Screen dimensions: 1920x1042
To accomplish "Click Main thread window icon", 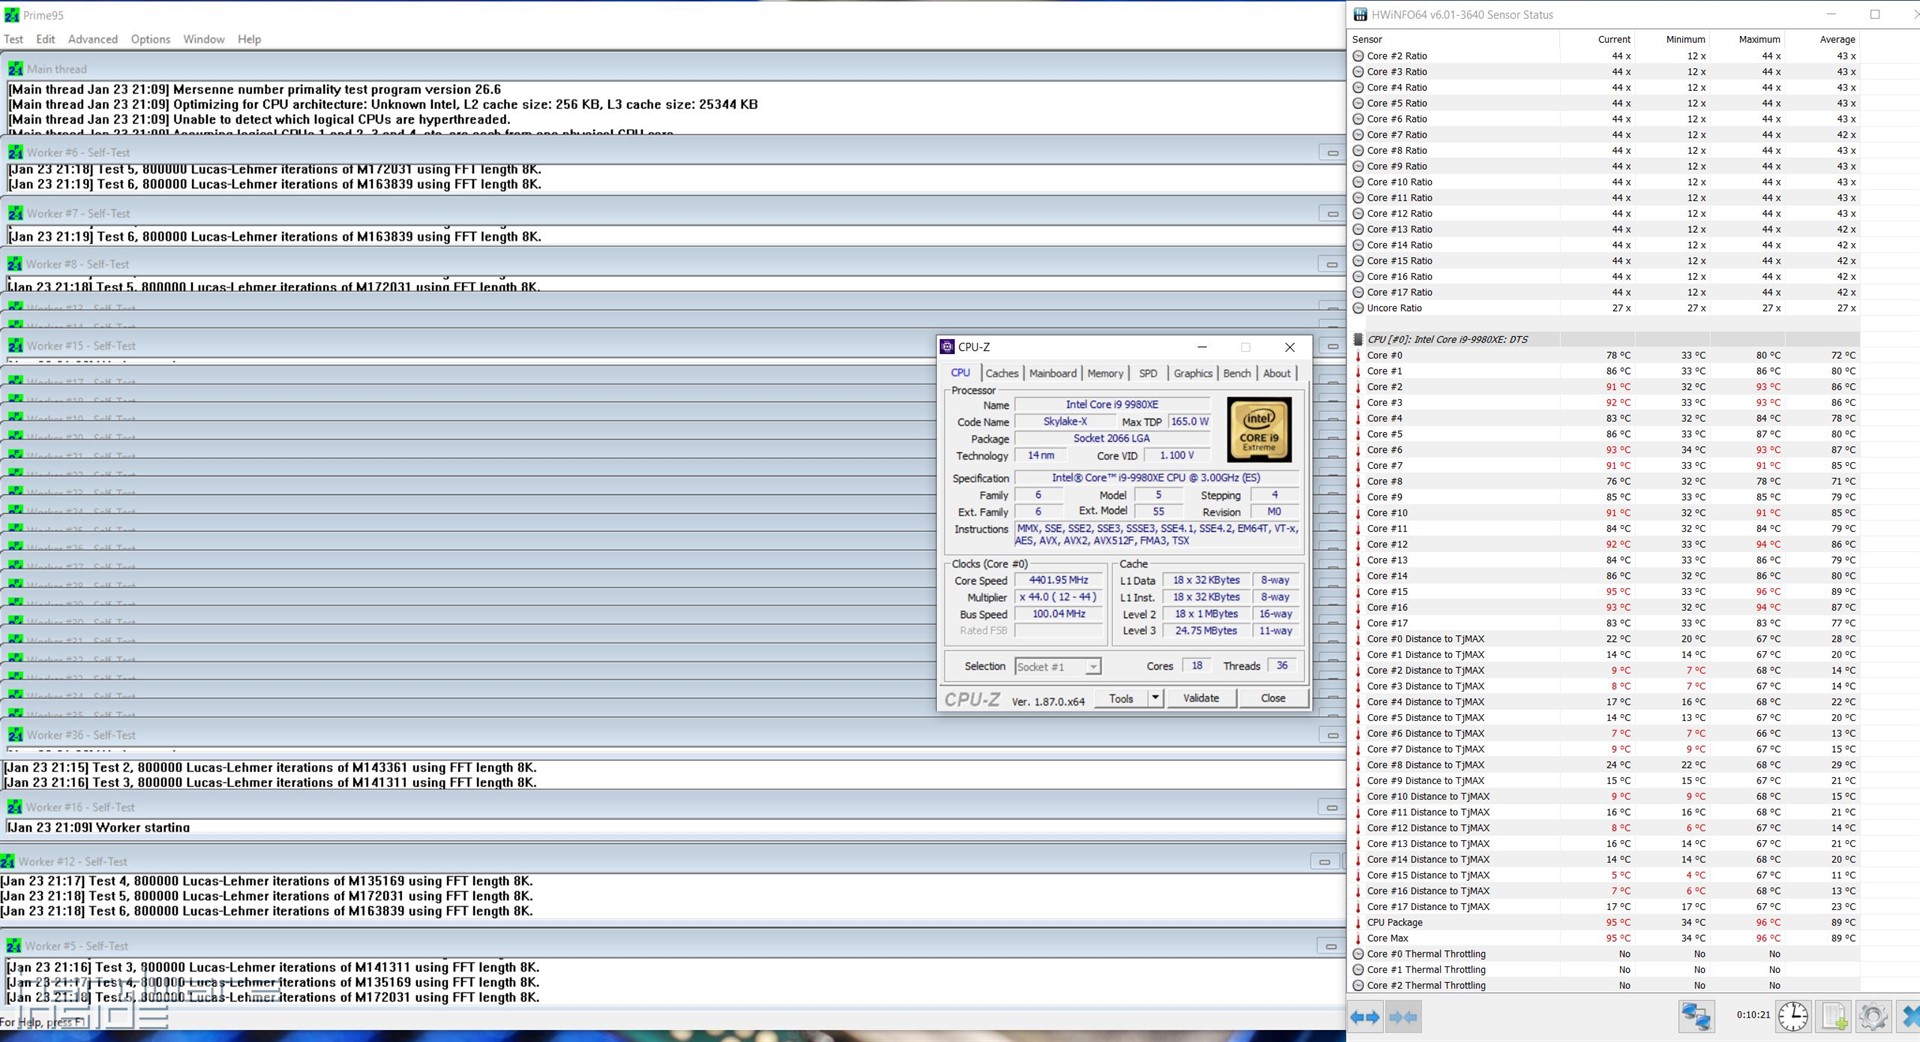I will tap(16, 69).
